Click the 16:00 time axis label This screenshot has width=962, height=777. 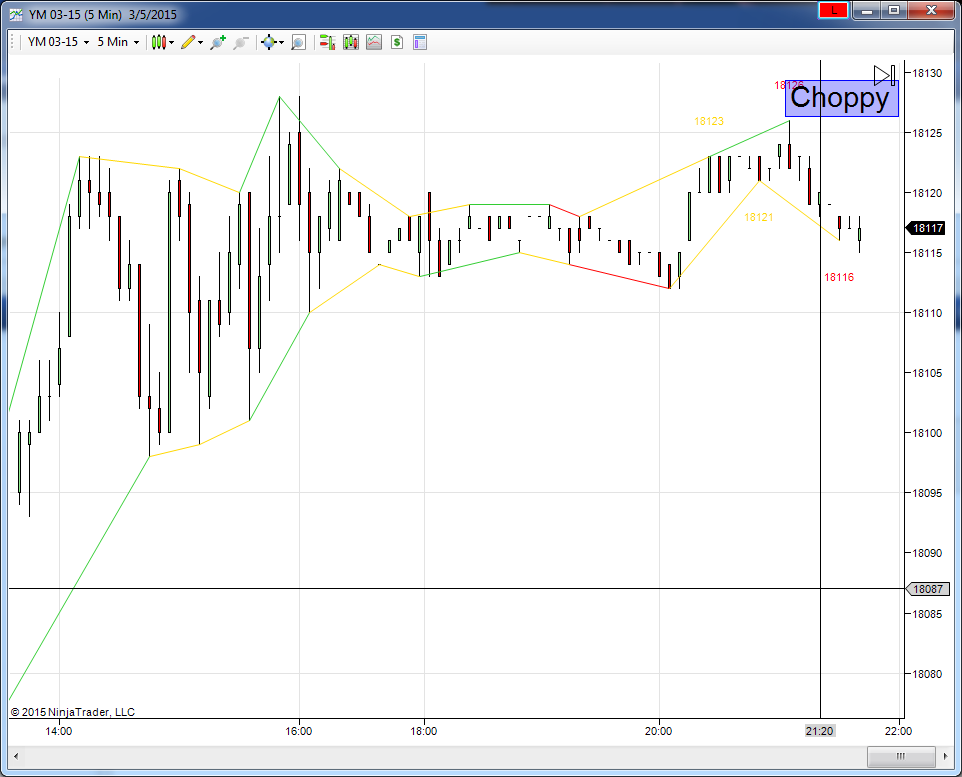pyautogui.click(x=299, y=731)
